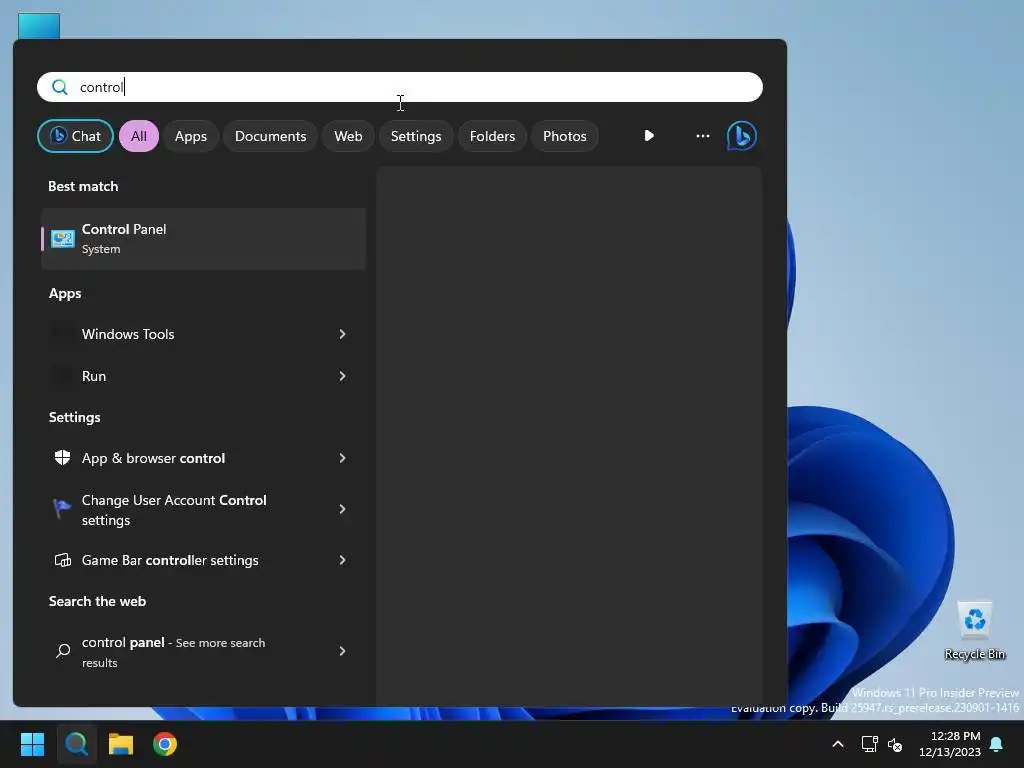Expand the Run result chevron
1024x768 pixels.
pyautogui.click(x=342, y=376)
